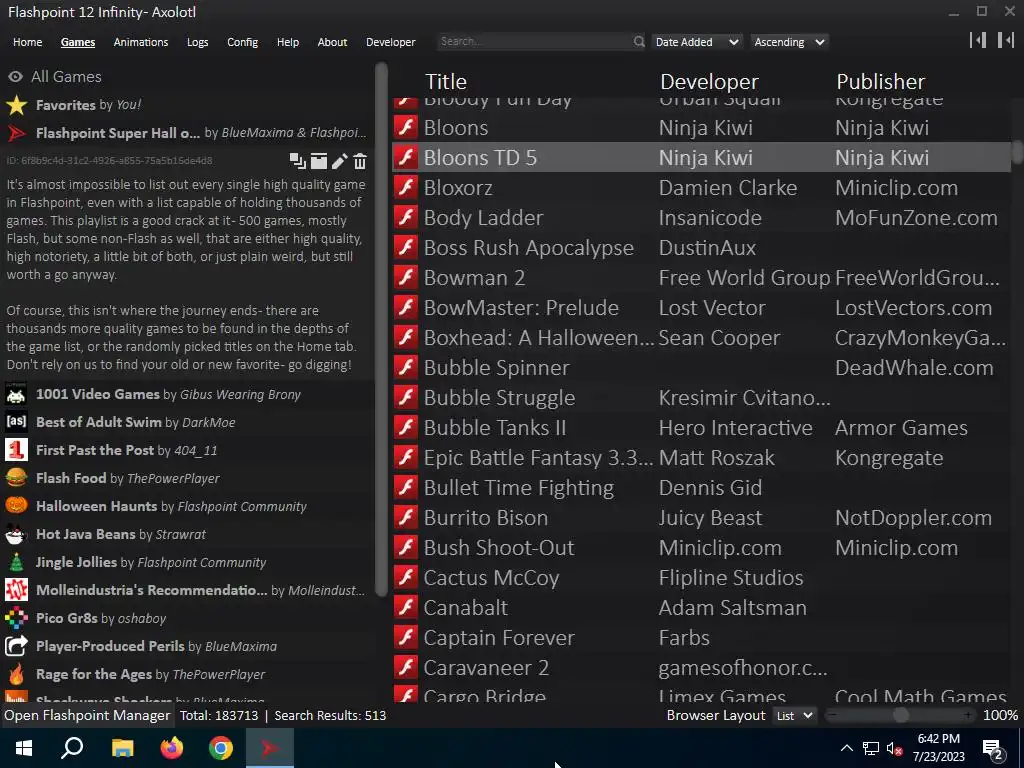Click Open Flashpoint Manager button
Viewport: 1024px width, 768px height.
(x=87, y=716)
